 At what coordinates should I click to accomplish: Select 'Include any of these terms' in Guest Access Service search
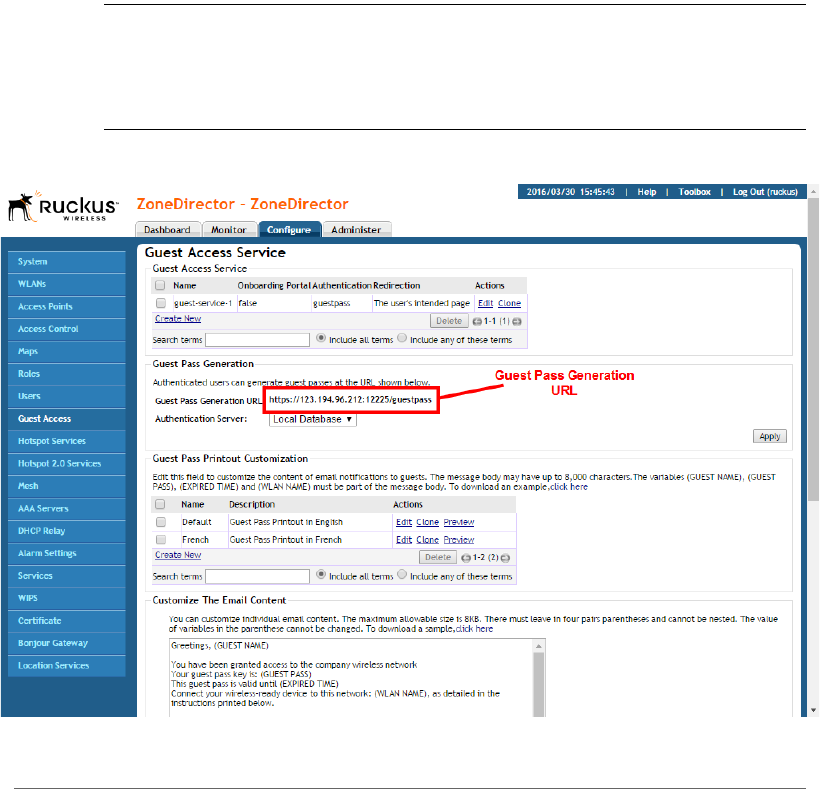coord(402,338)
